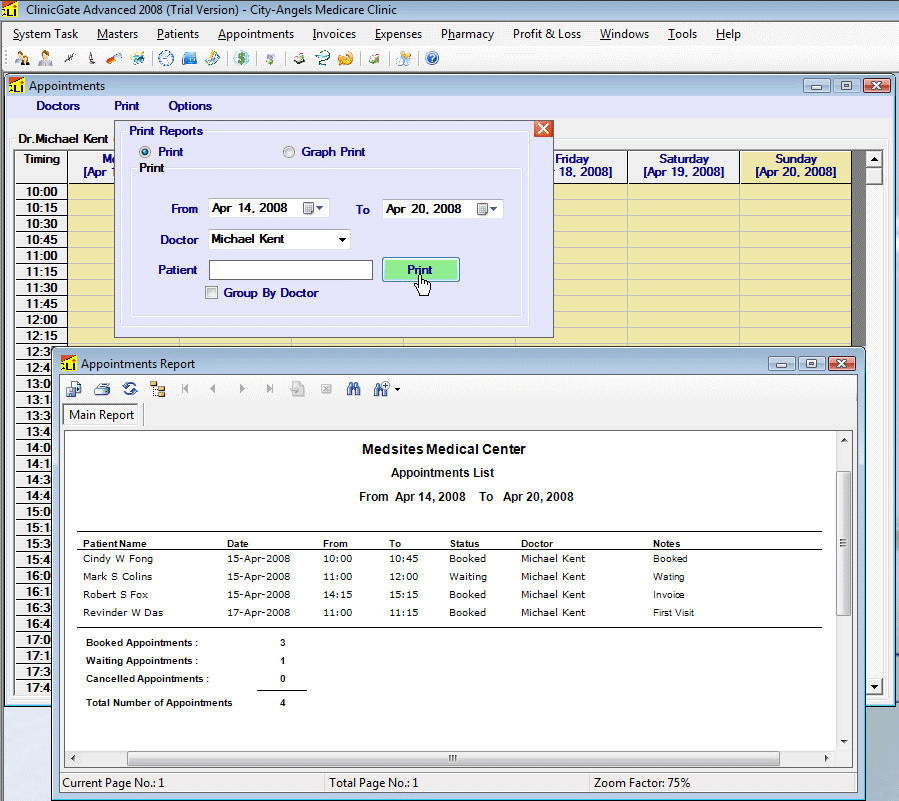Click the Patient input field

(x=291, y=270)
